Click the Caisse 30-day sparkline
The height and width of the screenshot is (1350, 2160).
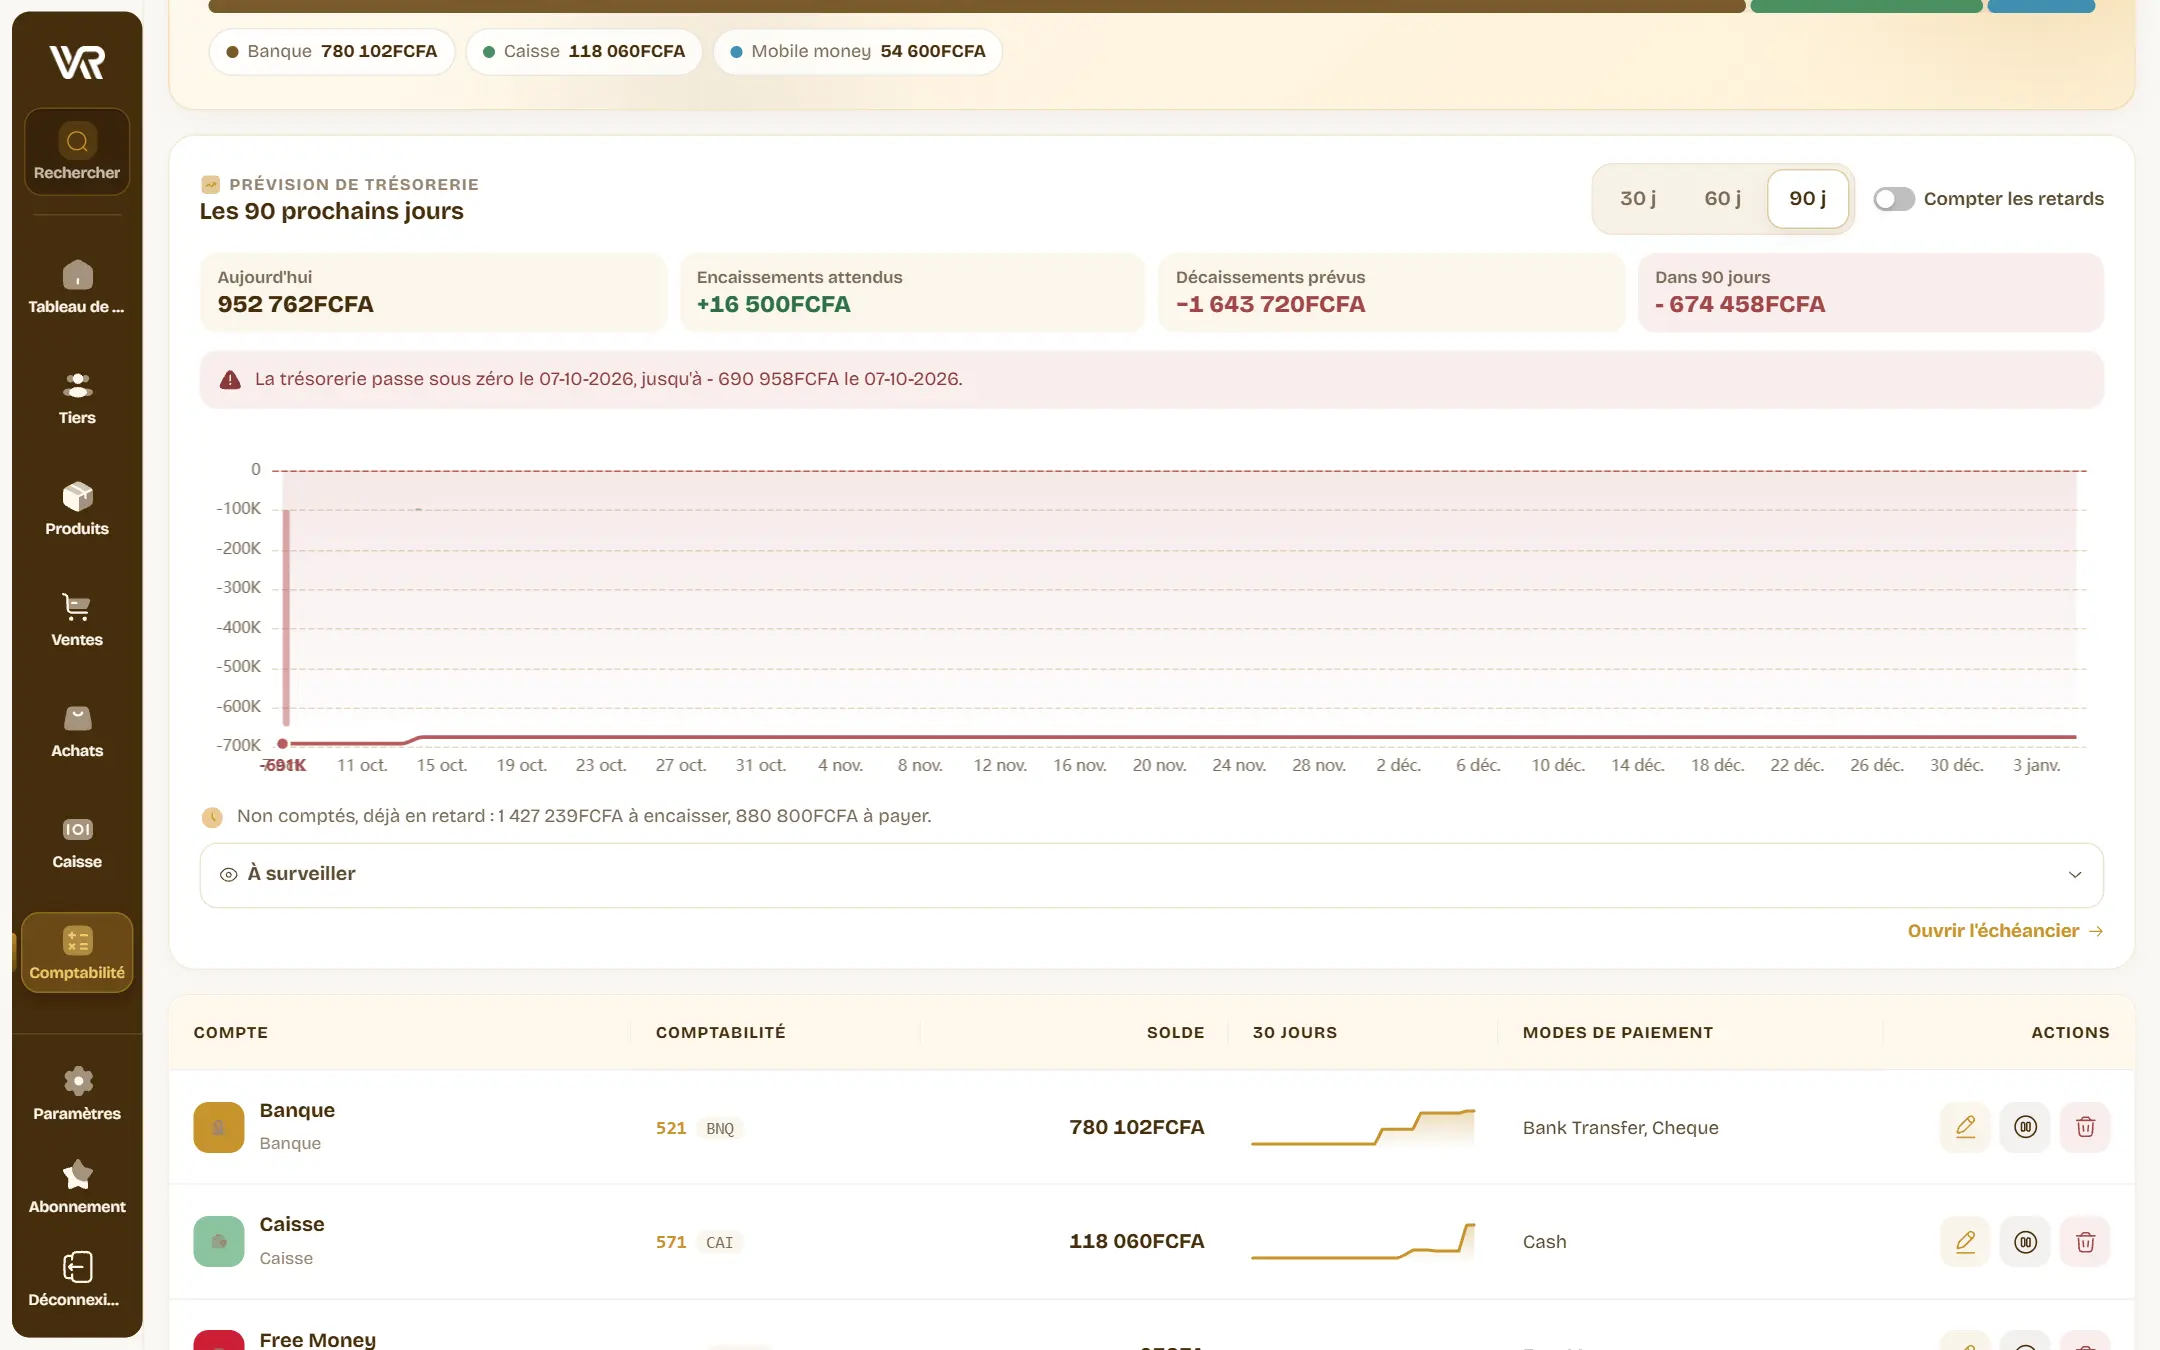[1363, 1242]
